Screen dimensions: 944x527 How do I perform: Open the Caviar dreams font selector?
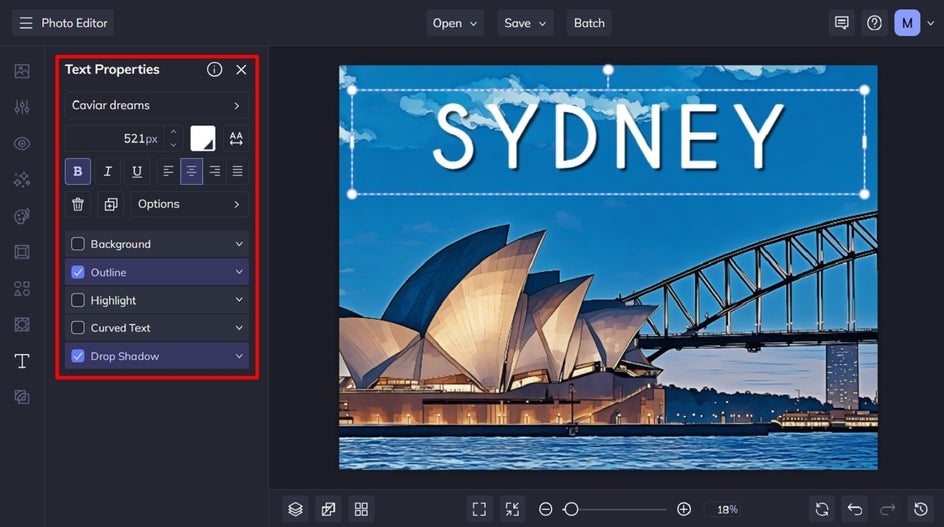tap(157, 105)
